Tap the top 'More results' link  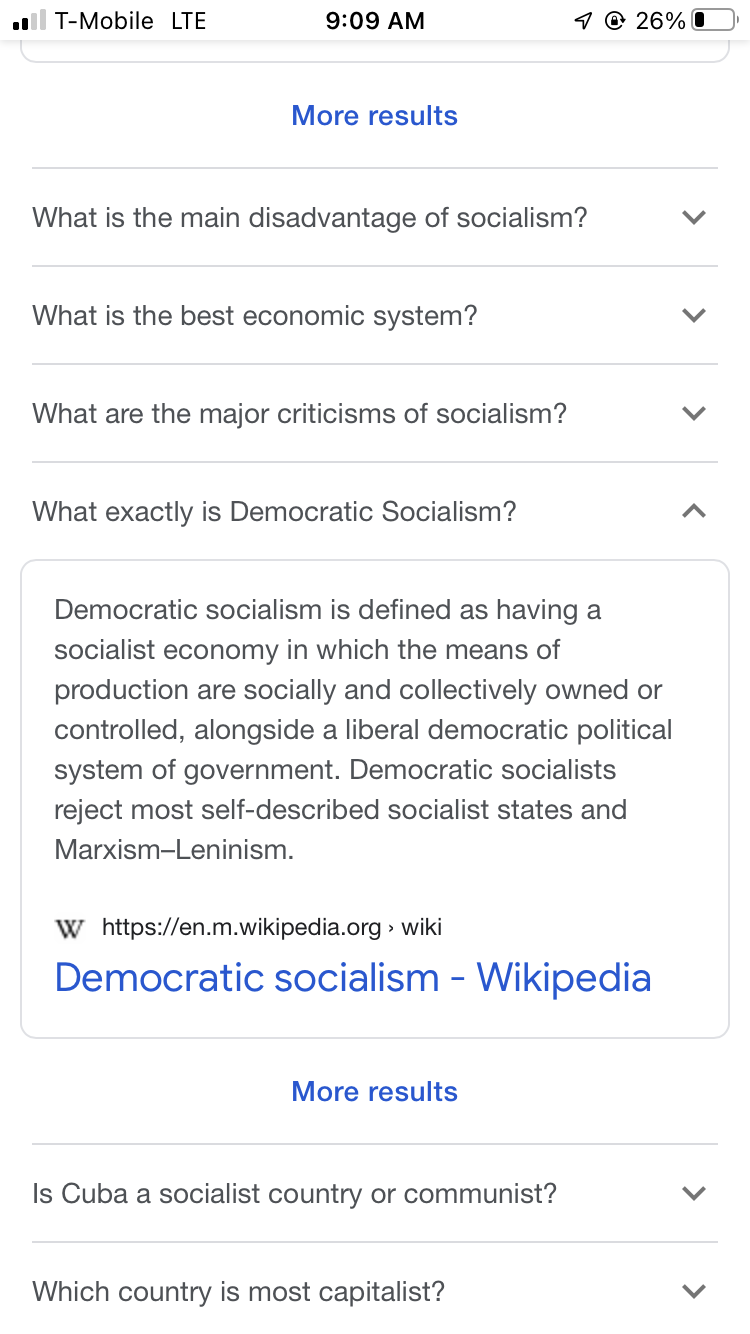pyautogui.click(x=374, y=116)
